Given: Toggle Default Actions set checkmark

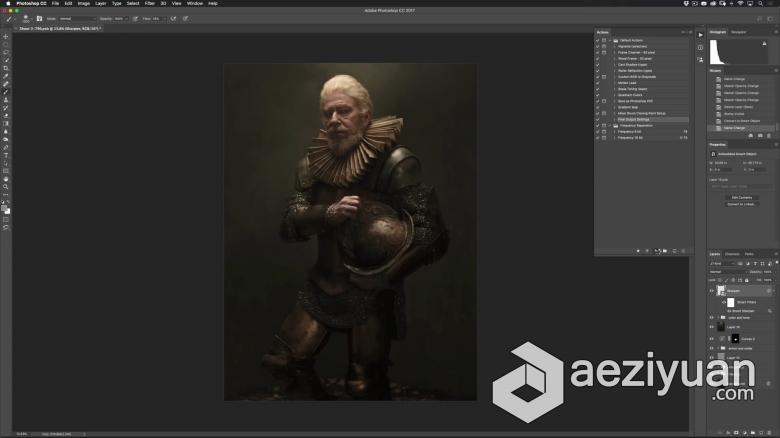Looking at the screenshot, I should (598, 40).
